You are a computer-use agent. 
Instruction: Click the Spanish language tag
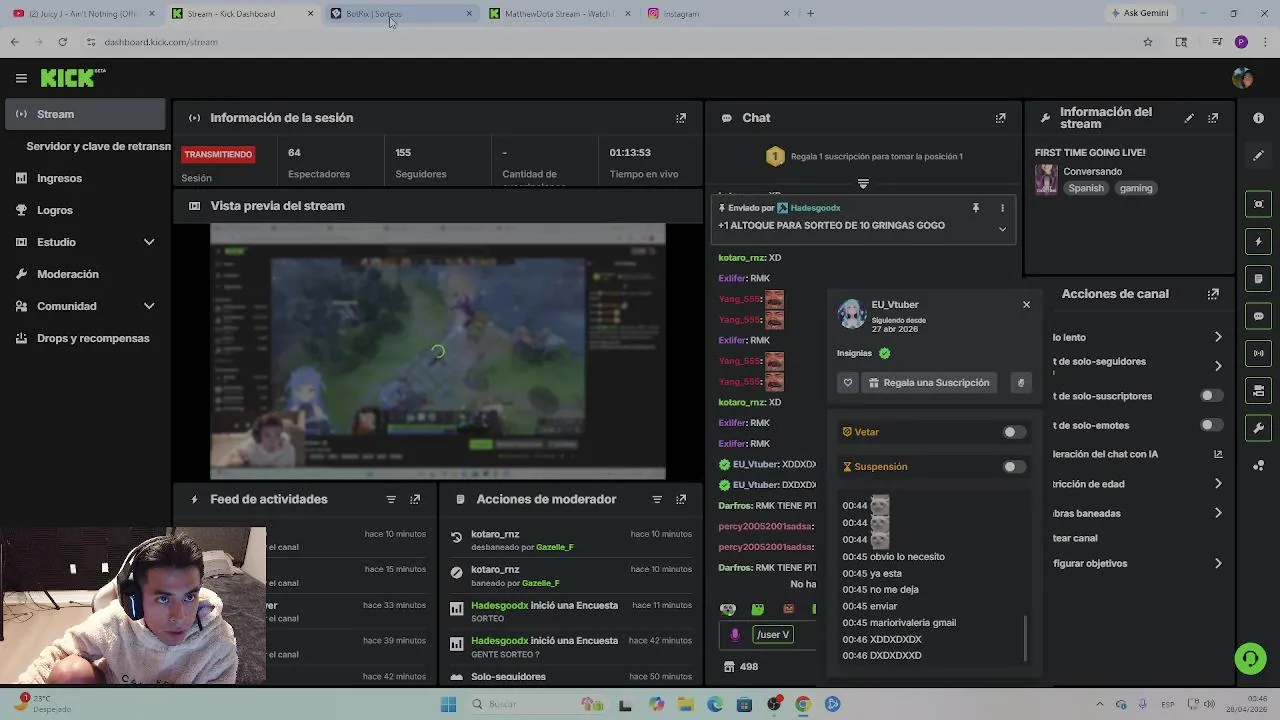point(1085,188)
